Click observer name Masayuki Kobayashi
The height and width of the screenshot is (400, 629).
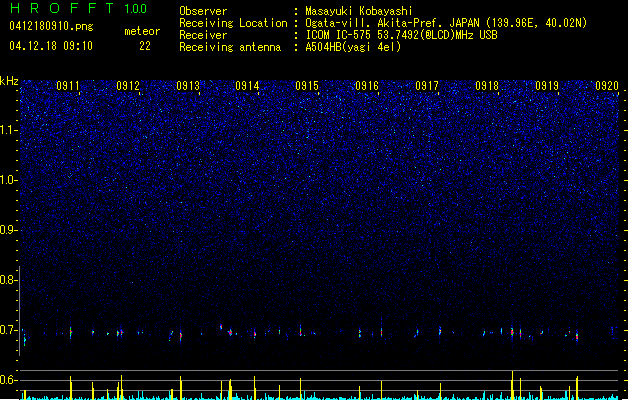pyautogui.click(x=359, y=11)
